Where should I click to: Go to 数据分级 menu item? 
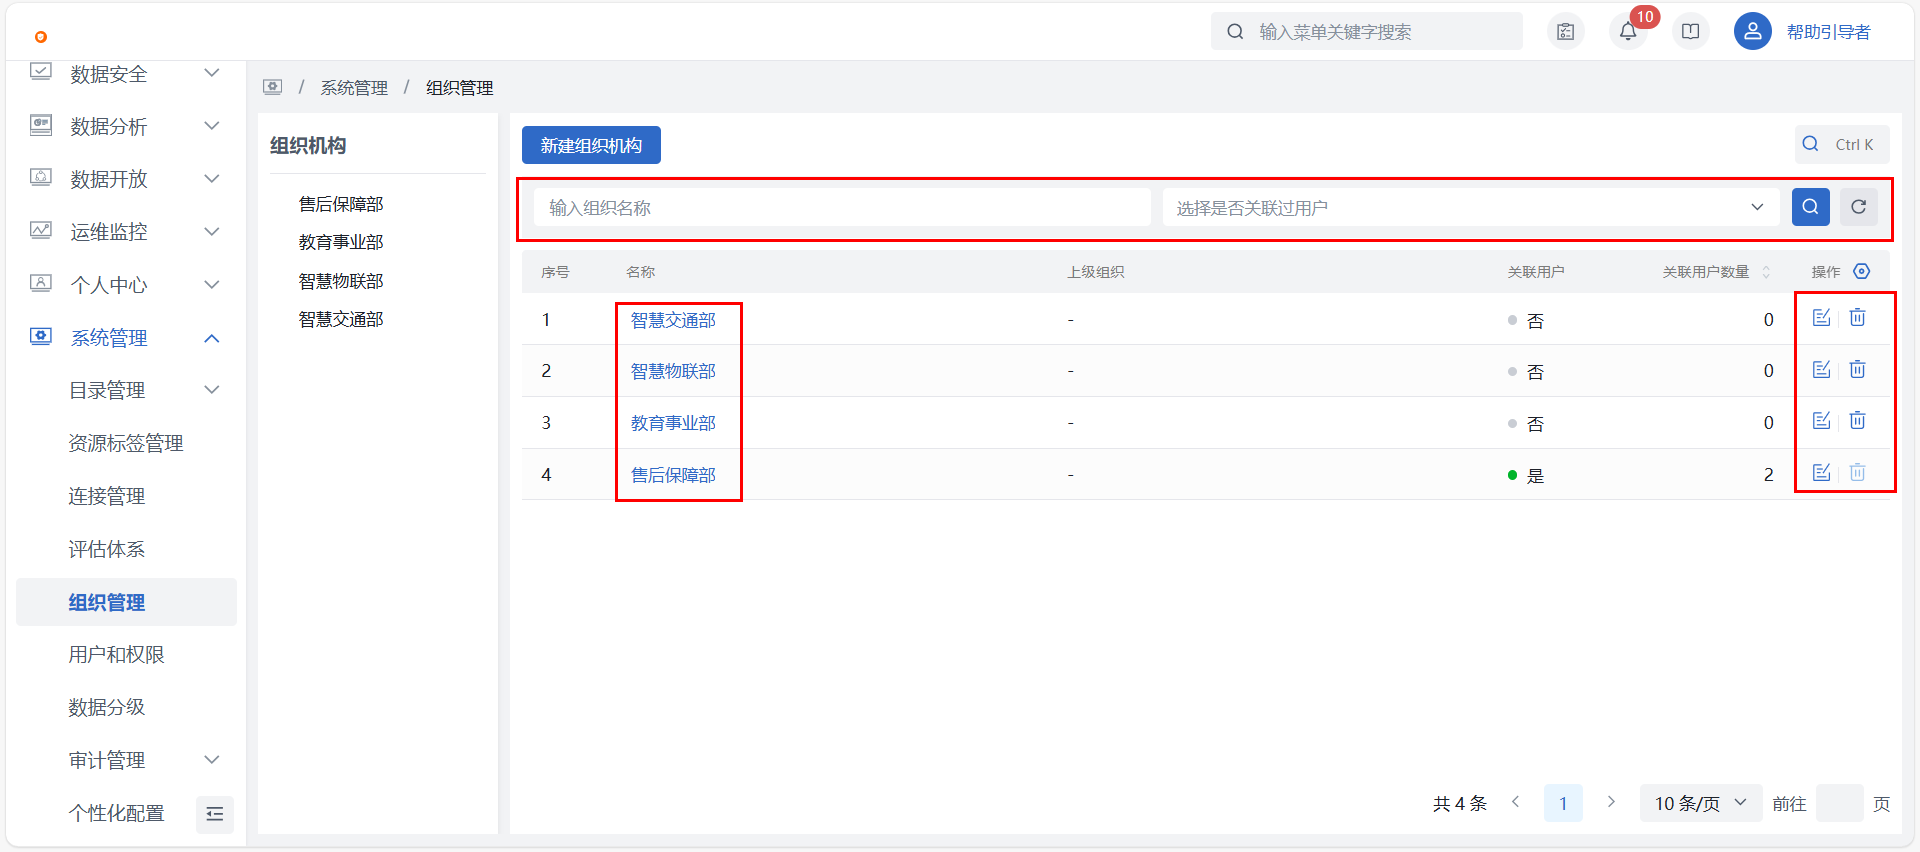tap(107, 708)
